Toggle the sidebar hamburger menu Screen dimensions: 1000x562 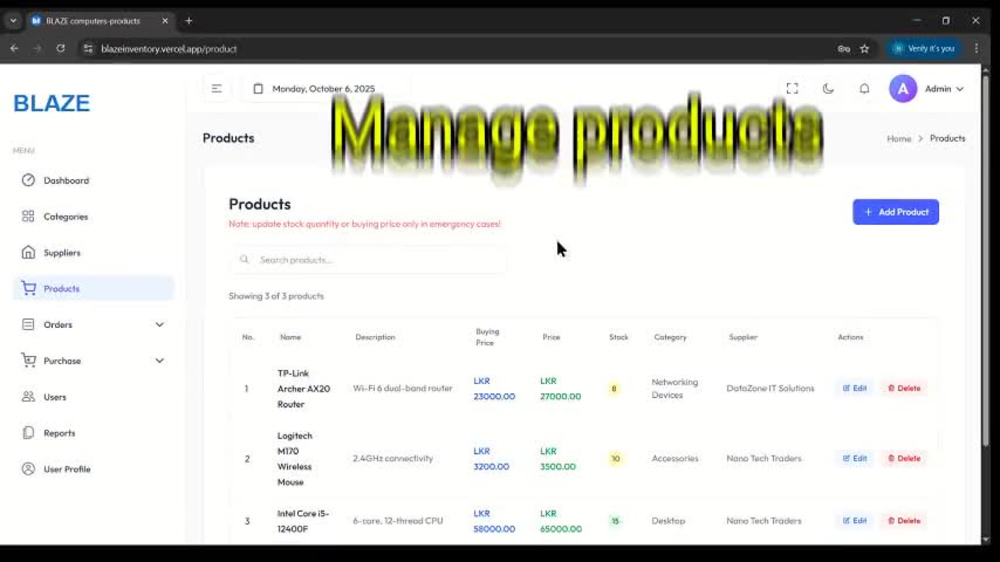tap(217, 89)
